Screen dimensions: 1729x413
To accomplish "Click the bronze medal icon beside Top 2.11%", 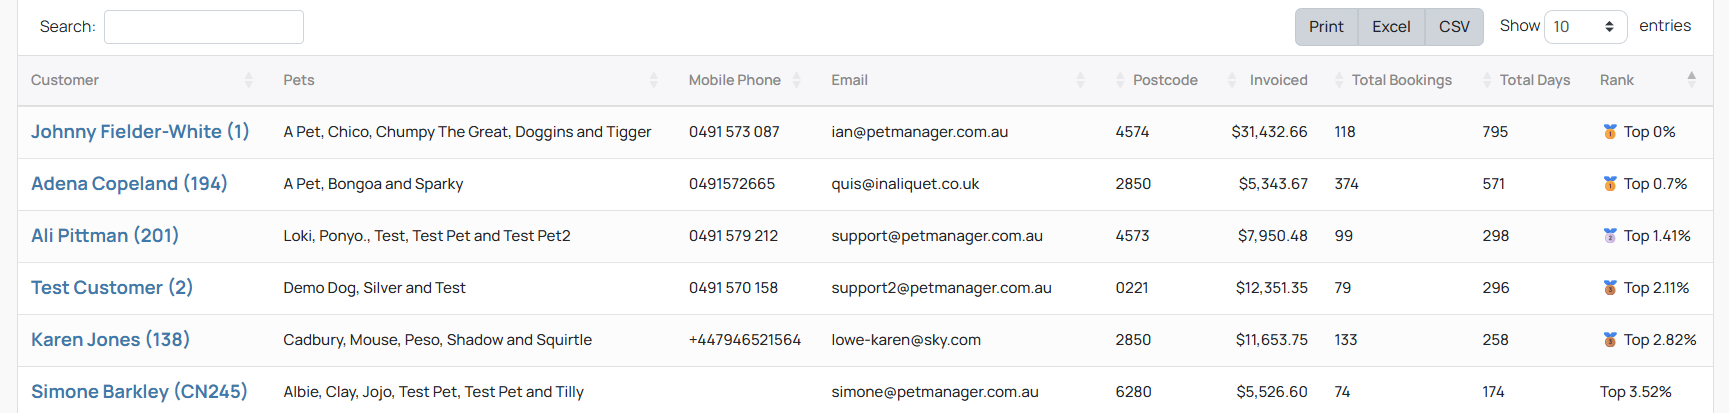I will click(x=1610, y=288).
